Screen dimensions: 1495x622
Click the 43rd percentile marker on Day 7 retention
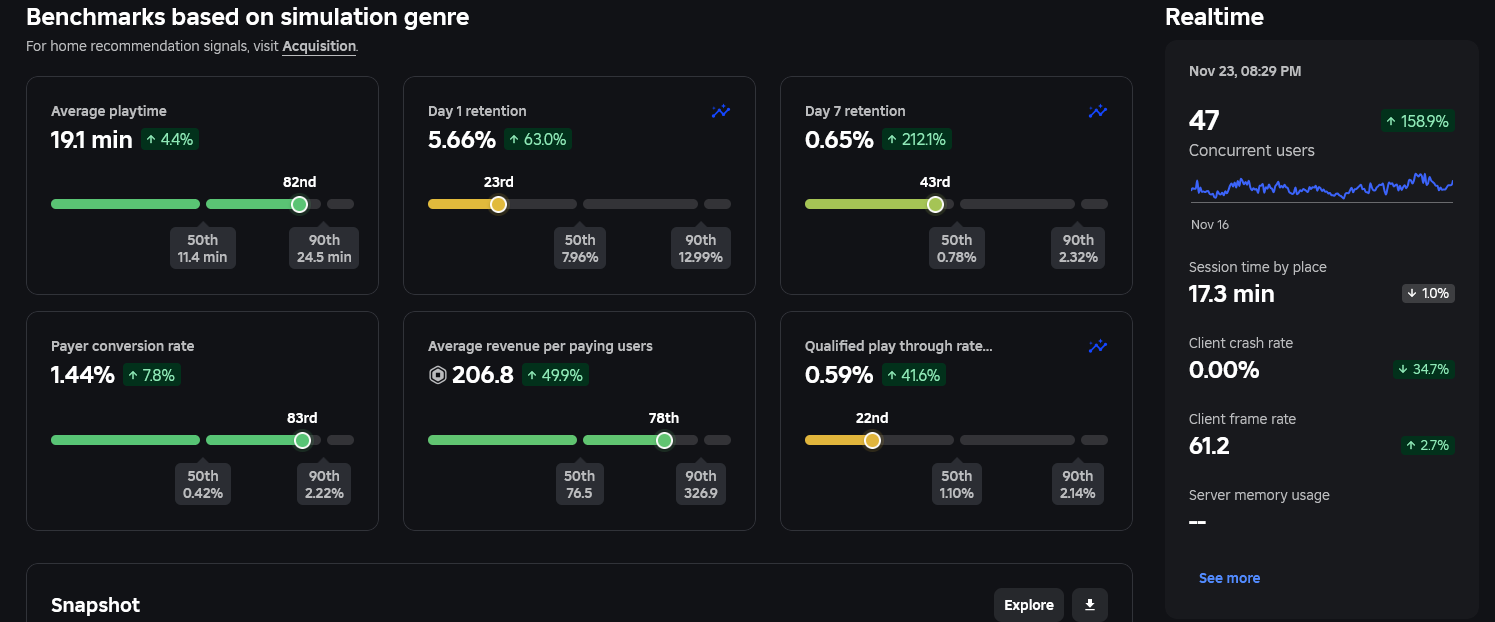(935, 204)
